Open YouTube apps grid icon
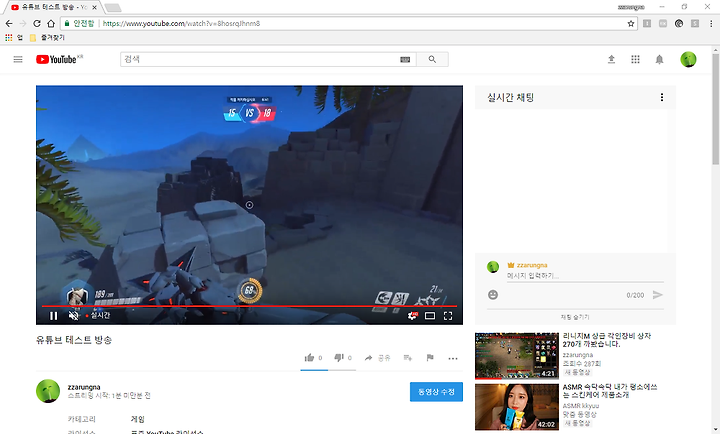The width and height of the screenshot is (720, 434). 635,59
